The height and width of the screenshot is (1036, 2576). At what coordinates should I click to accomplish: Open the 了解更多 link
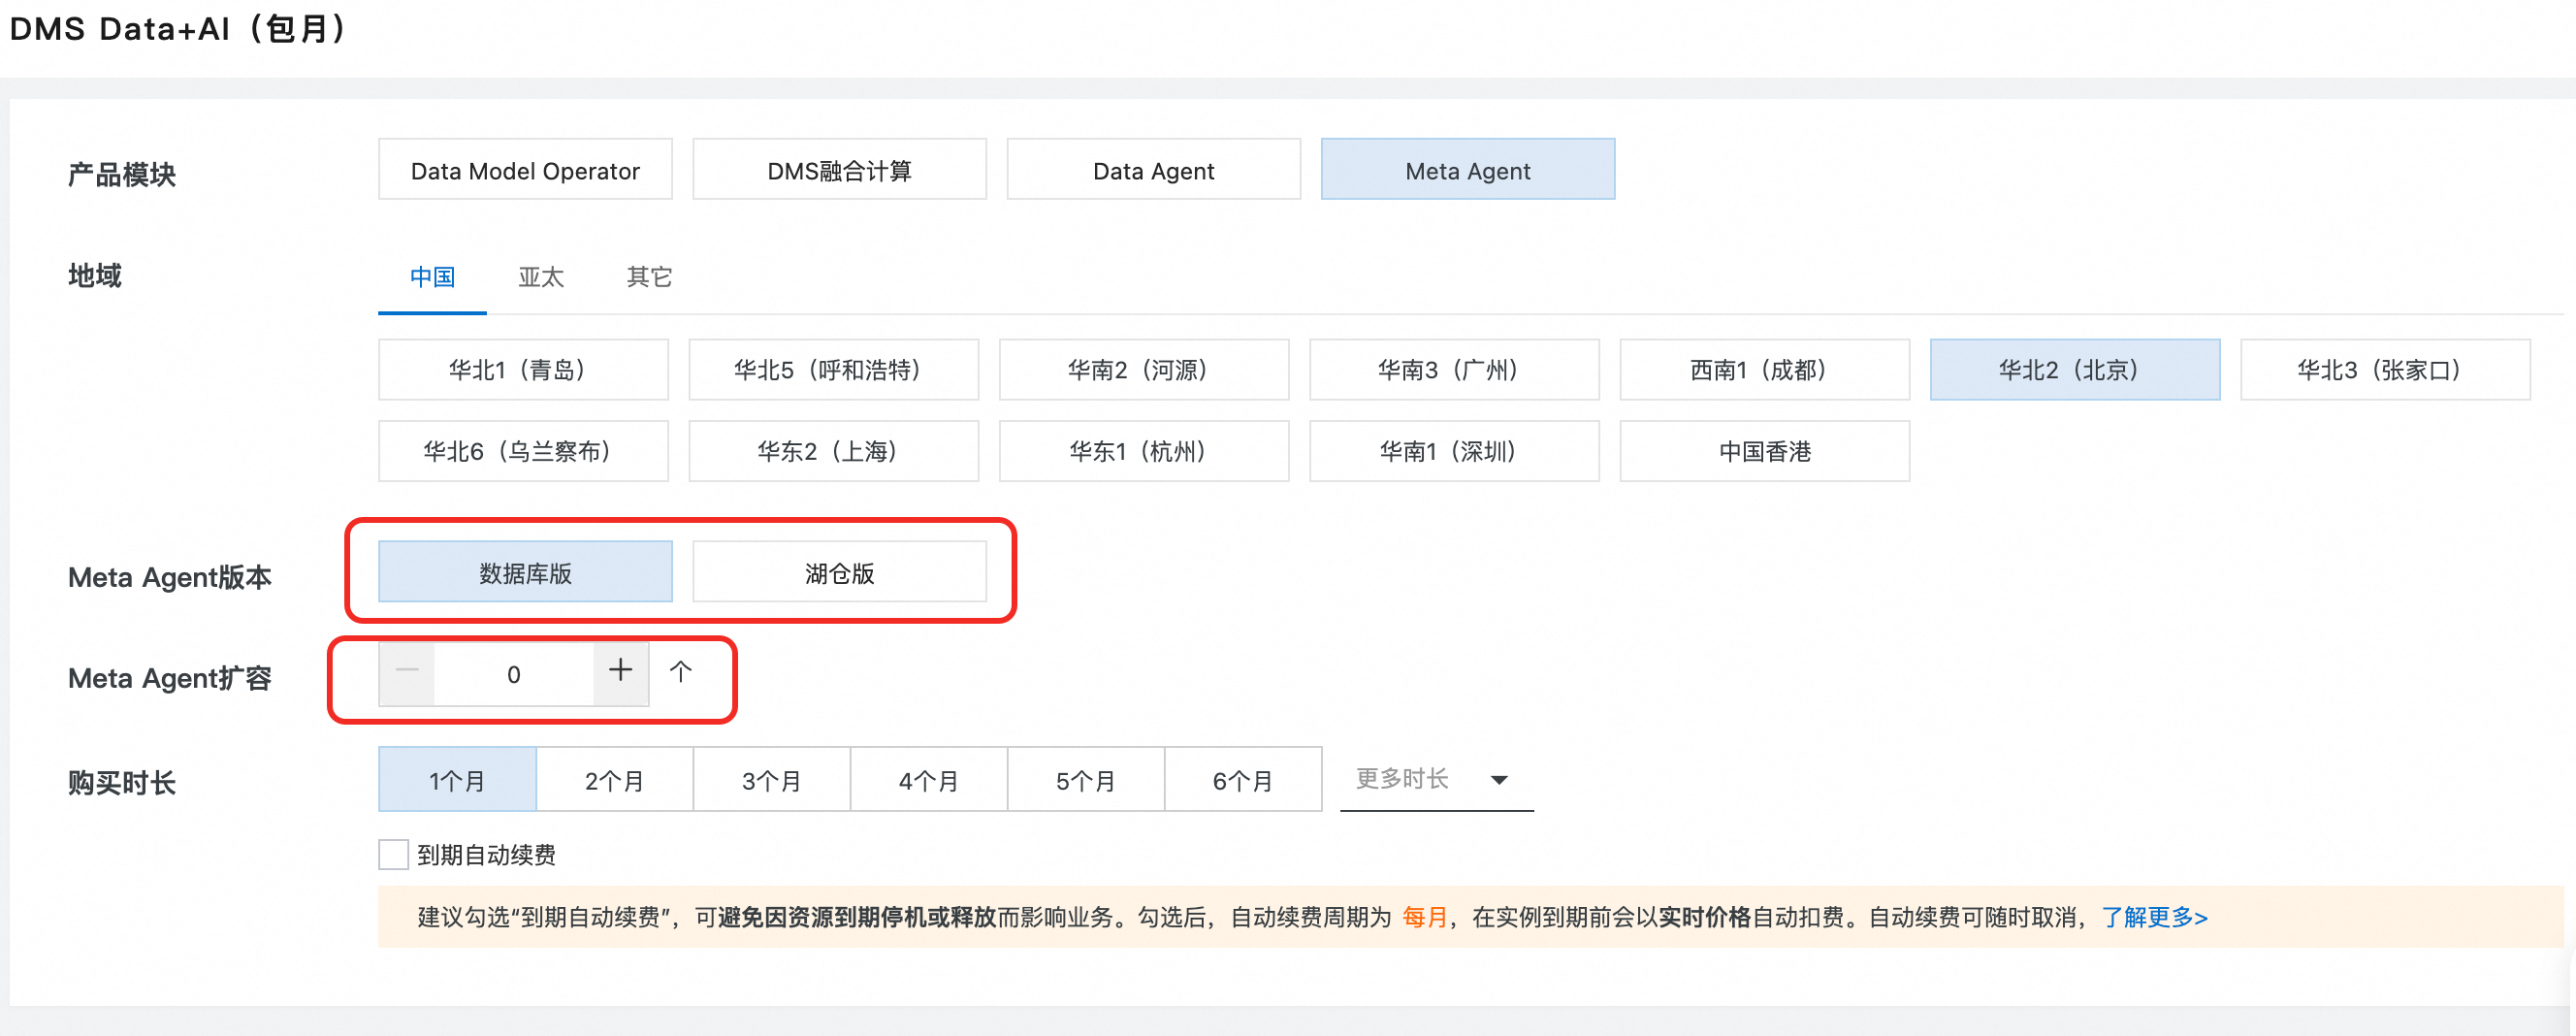pos(2154,917)
